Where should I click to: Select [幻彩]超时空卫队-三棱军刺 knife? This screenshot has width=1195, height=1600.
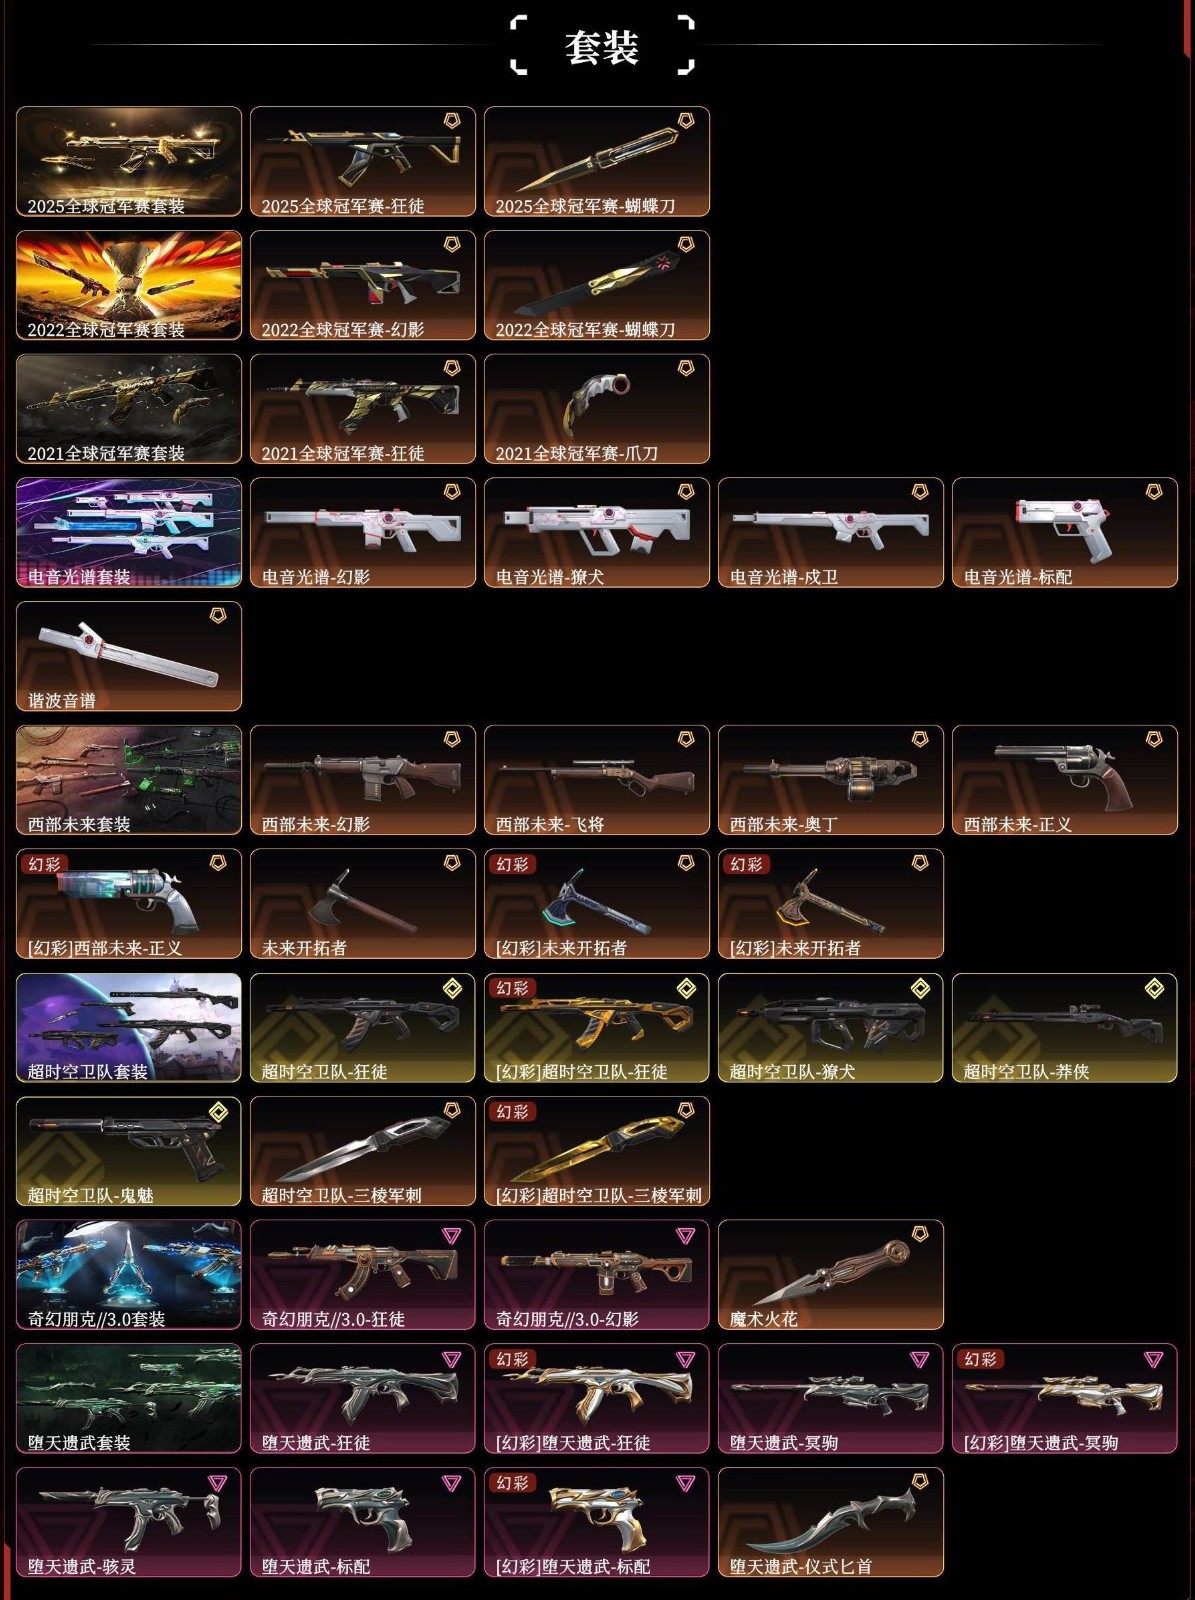click(597, 1151)
